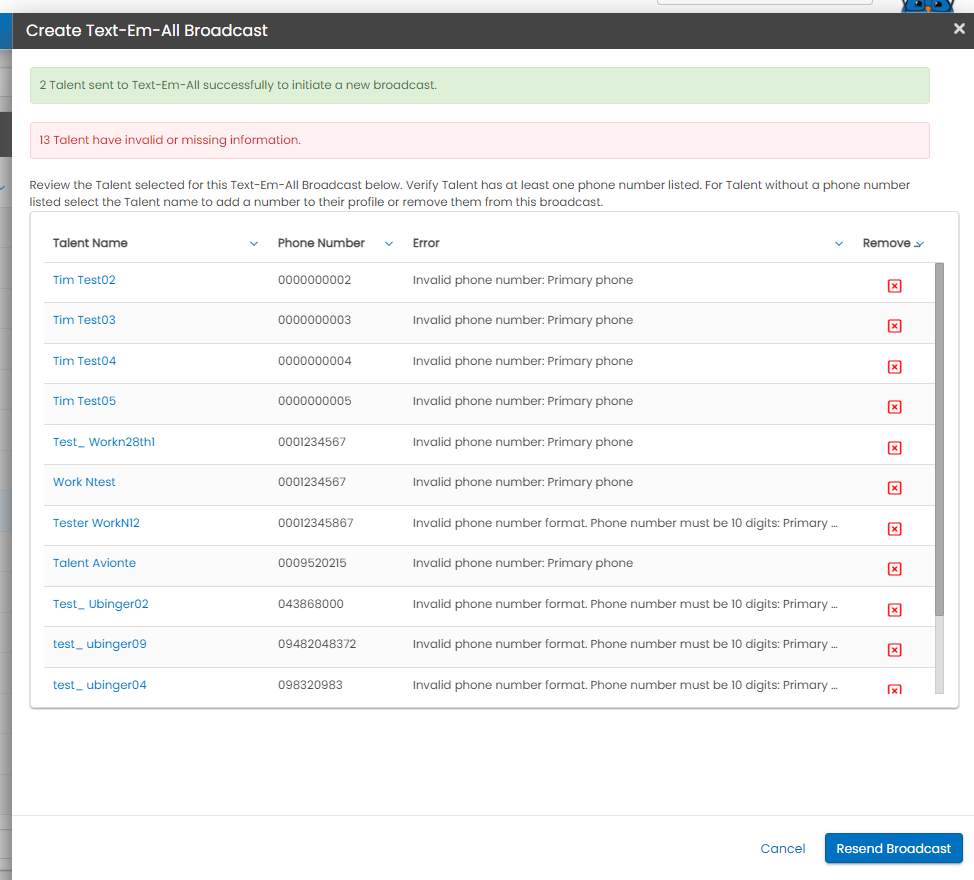The width and height of the screenshot is (974, 880).
Task: Click the red invalid information banner
Action: click(x=480, y=140)
